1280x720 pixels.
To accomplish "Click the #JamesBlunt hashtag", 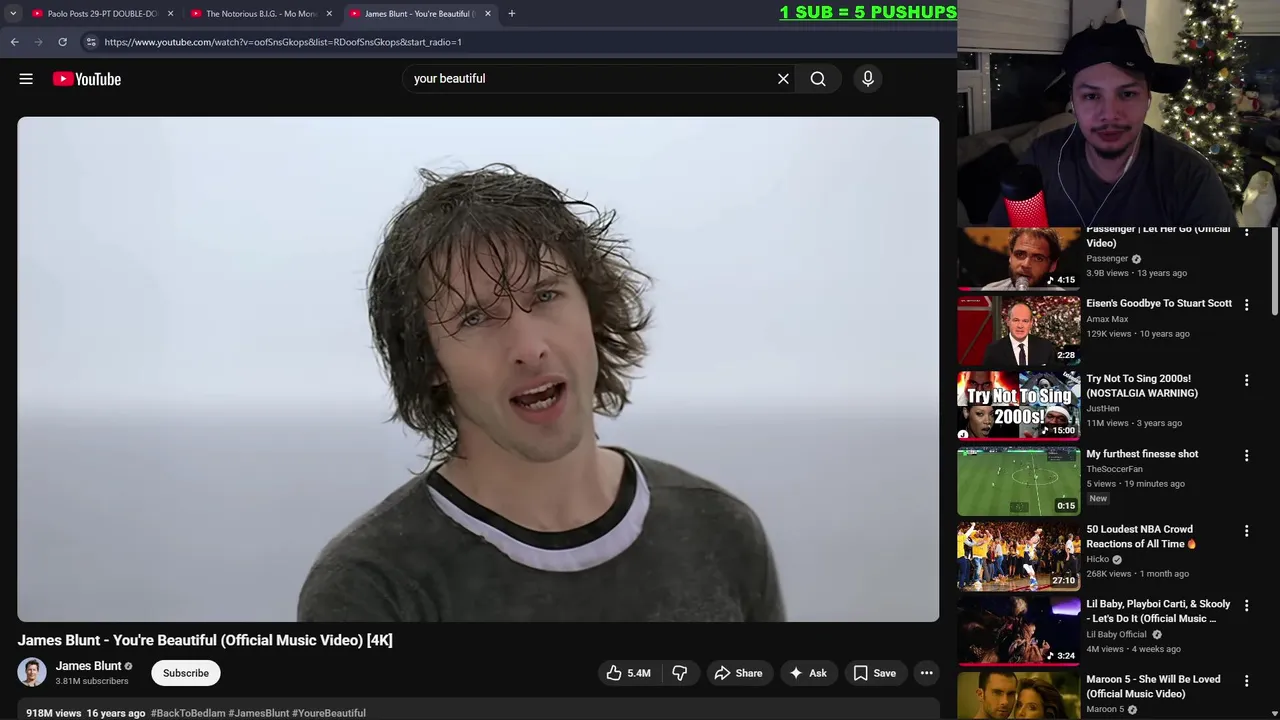I will pyautogui.click(x=259, y=713).
